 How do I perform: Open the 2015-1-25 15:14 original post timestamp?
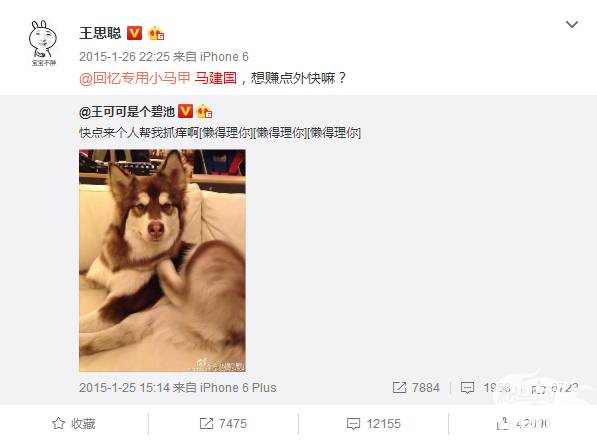coord(124,388)
